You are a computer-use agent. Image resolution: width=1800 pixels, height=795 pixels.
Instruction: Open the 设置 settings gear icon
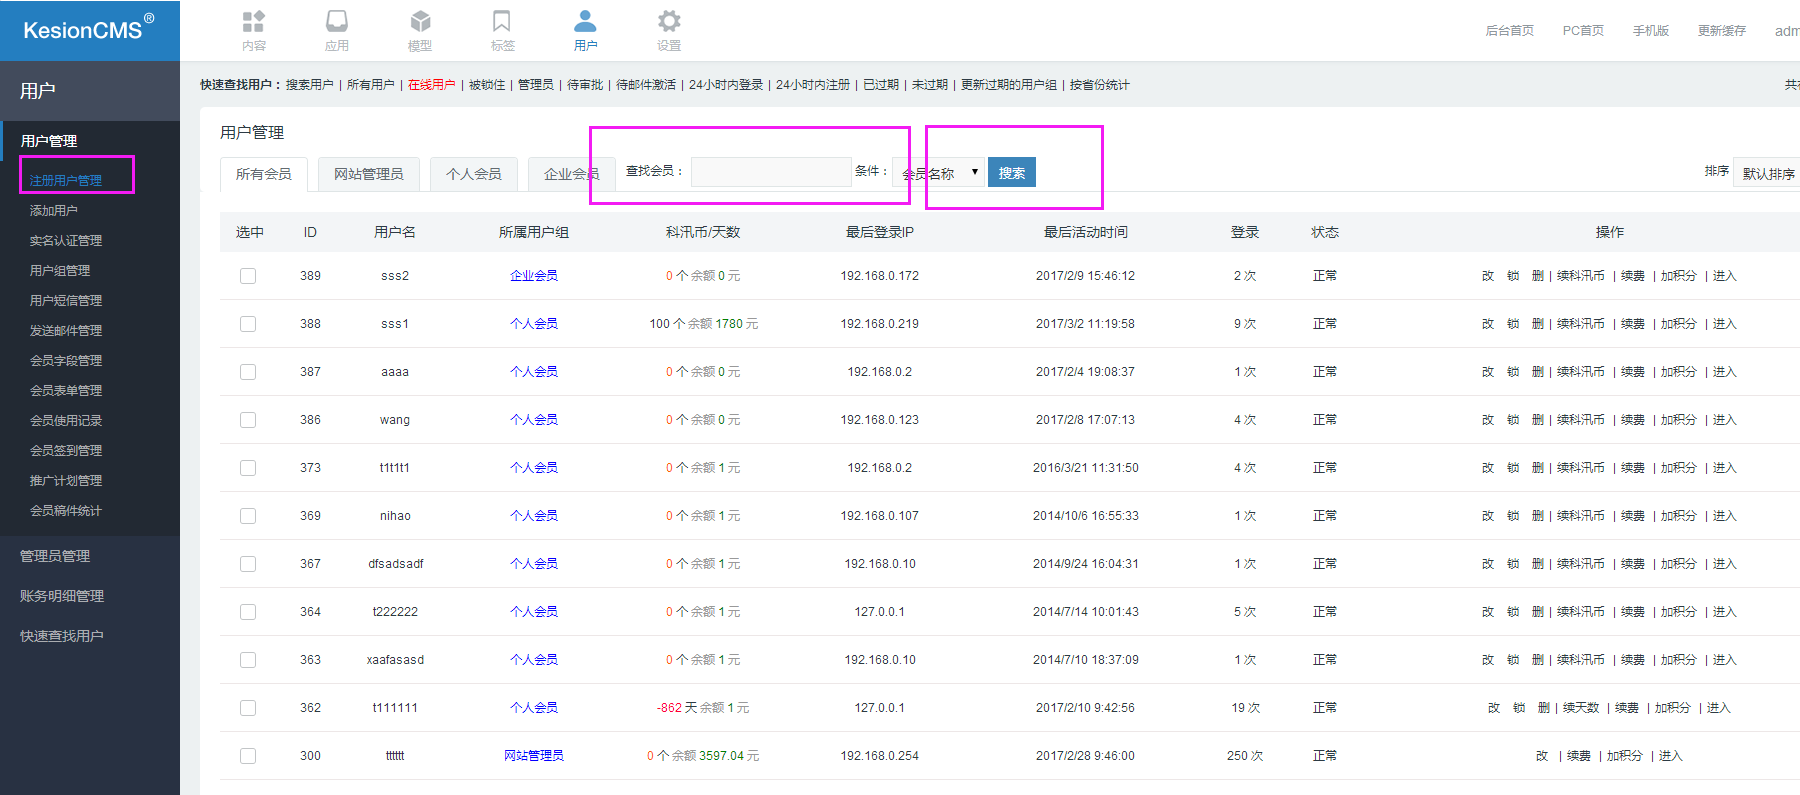(x=669, y=30)
